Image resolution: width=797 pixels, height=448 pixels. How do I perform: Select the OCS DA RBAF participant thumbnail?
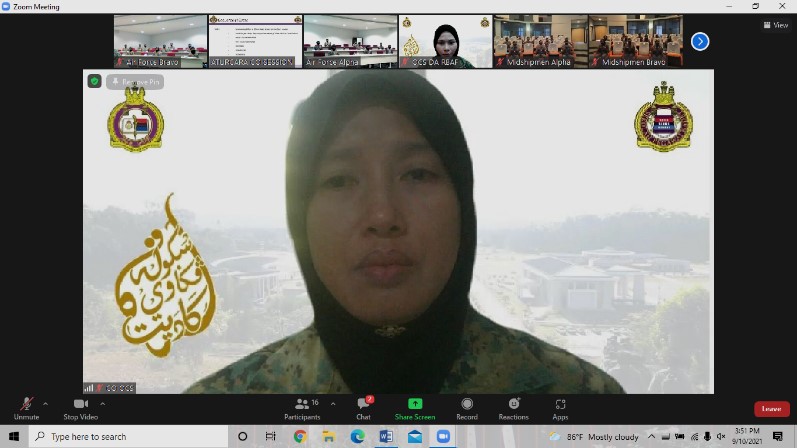point(445,41)
